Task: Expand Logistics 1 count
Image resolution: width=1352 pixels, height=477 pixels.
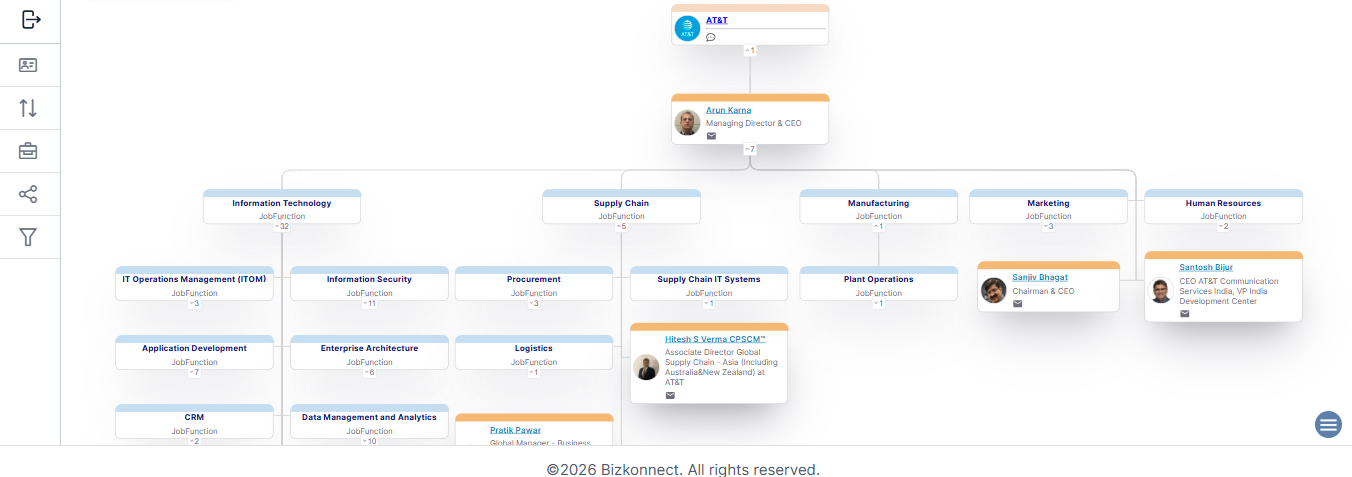Action: [x=534, y=372]
